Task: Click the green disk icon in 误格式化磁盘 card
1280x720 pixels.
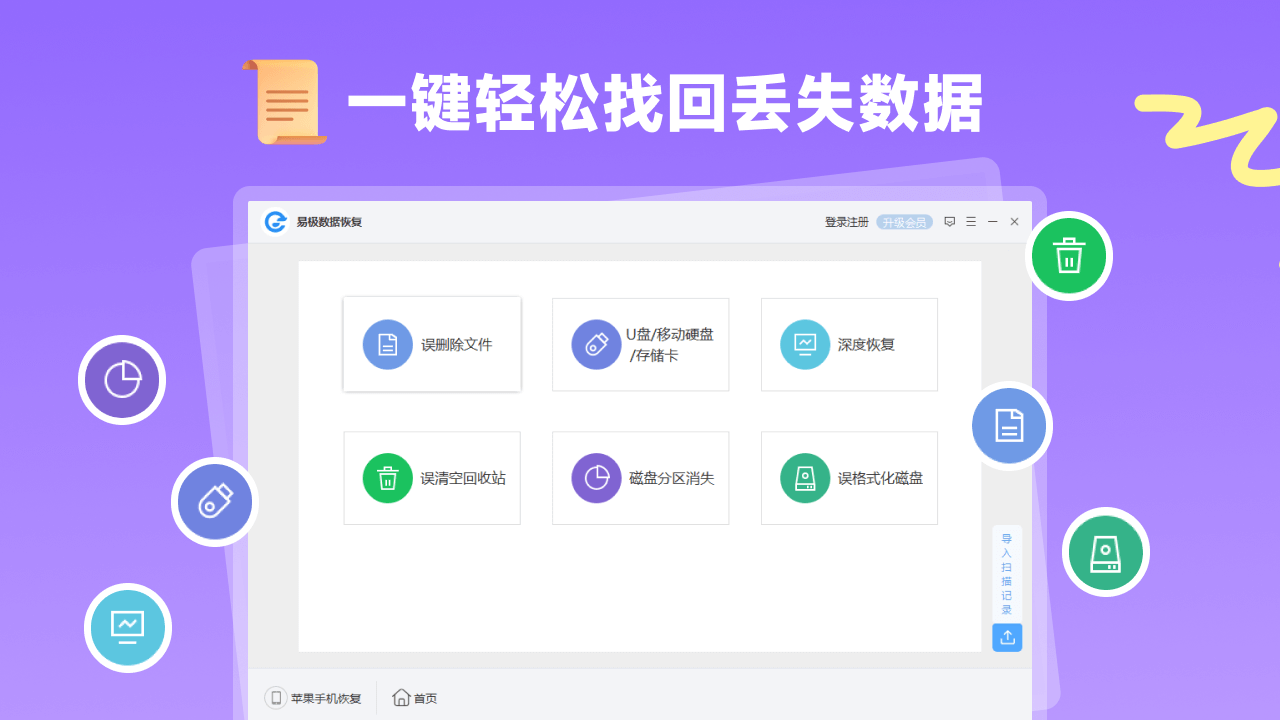Action: pos(805,478)
